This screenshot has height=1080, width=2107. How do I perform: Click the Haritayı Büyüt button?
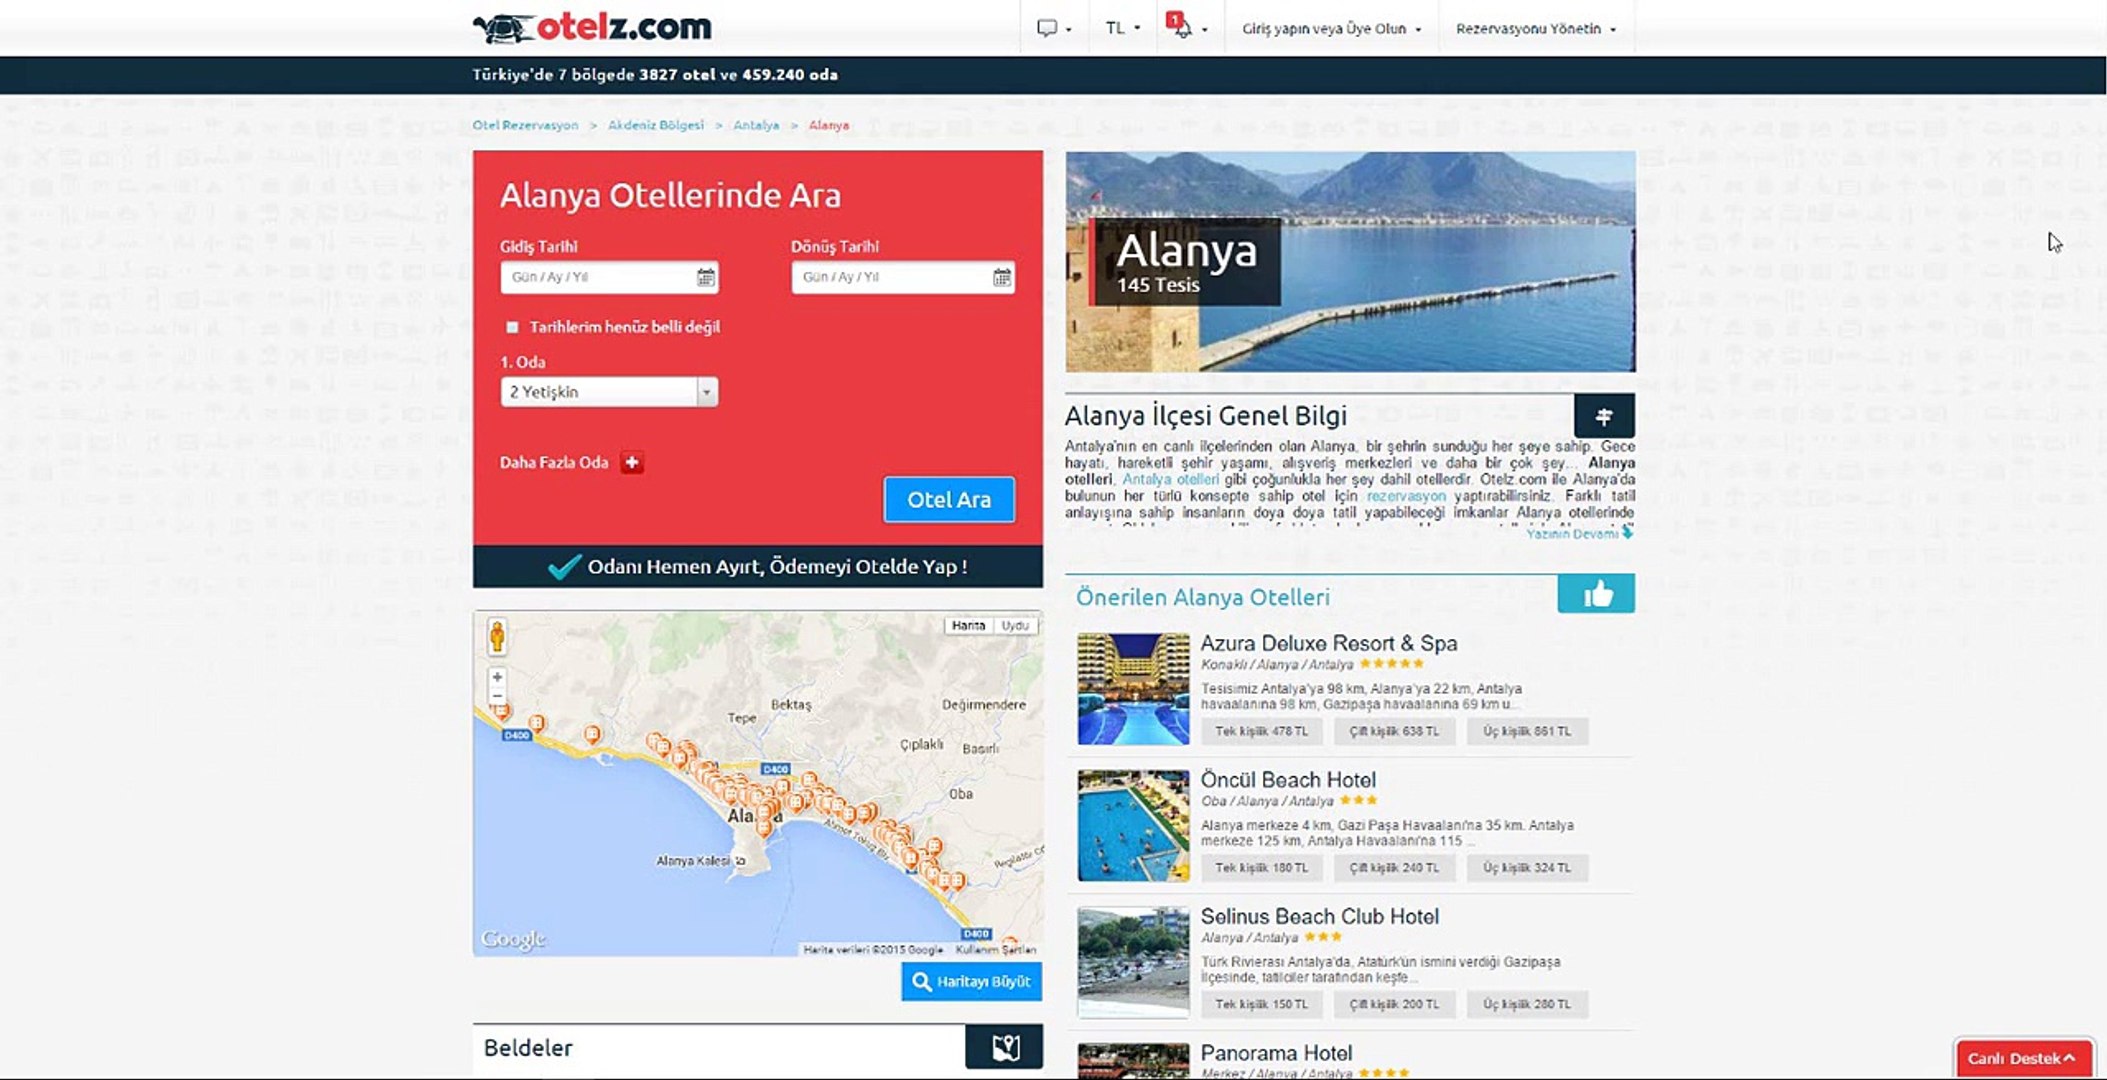click(x=971, y=981)
